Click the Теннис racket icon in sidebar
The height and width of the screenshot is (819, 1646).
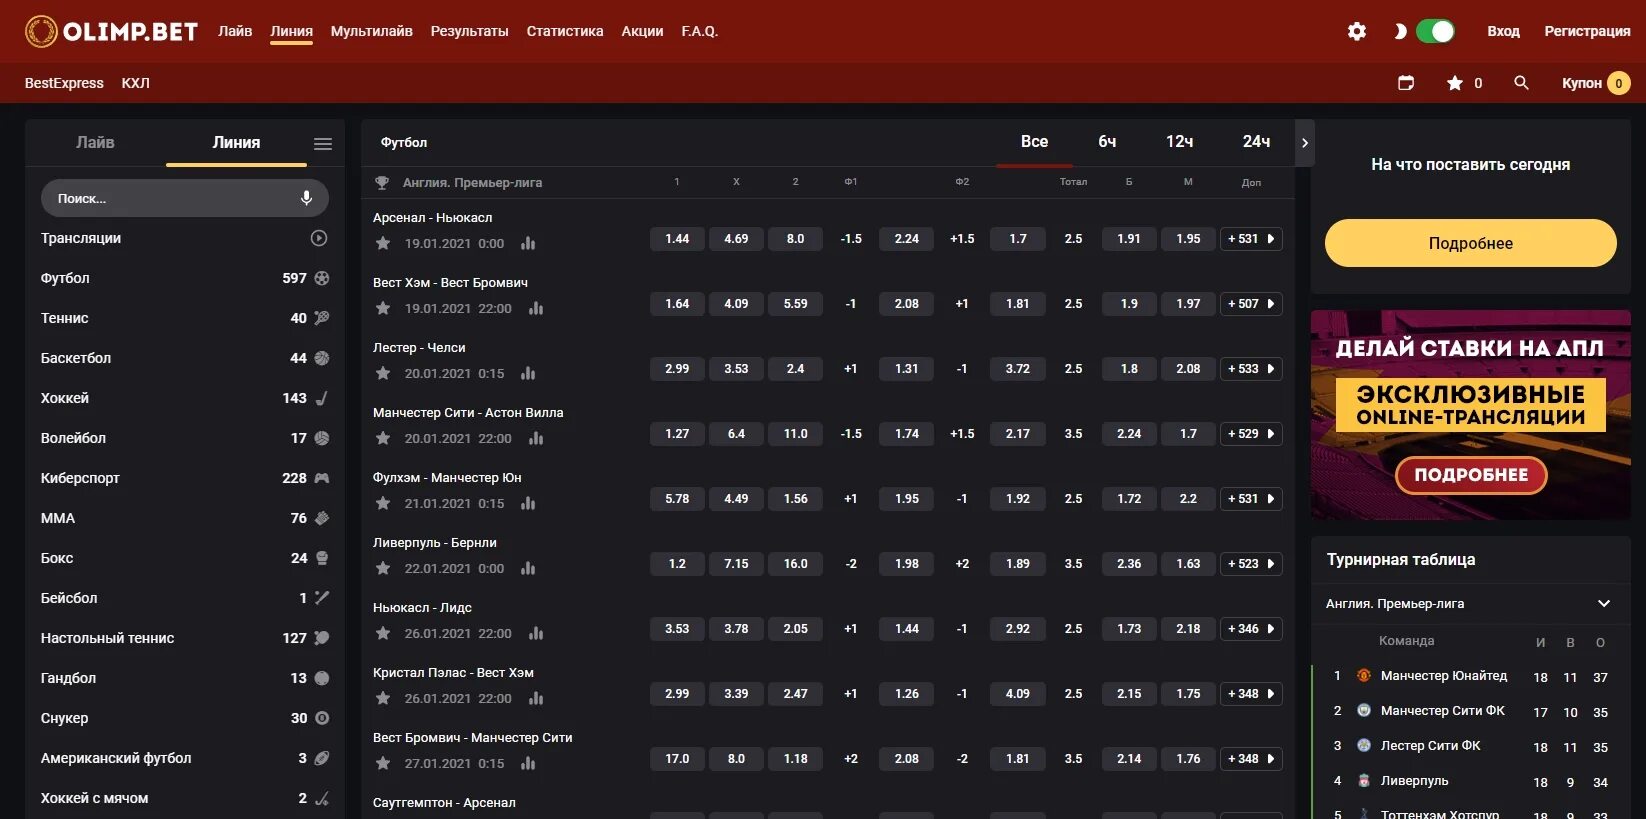coord(322,318)
